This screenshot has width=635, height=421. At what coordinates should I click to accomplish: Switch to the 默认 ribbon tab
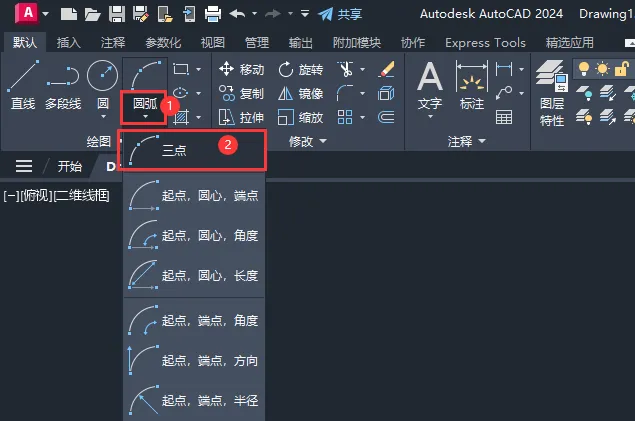point(25,42)
